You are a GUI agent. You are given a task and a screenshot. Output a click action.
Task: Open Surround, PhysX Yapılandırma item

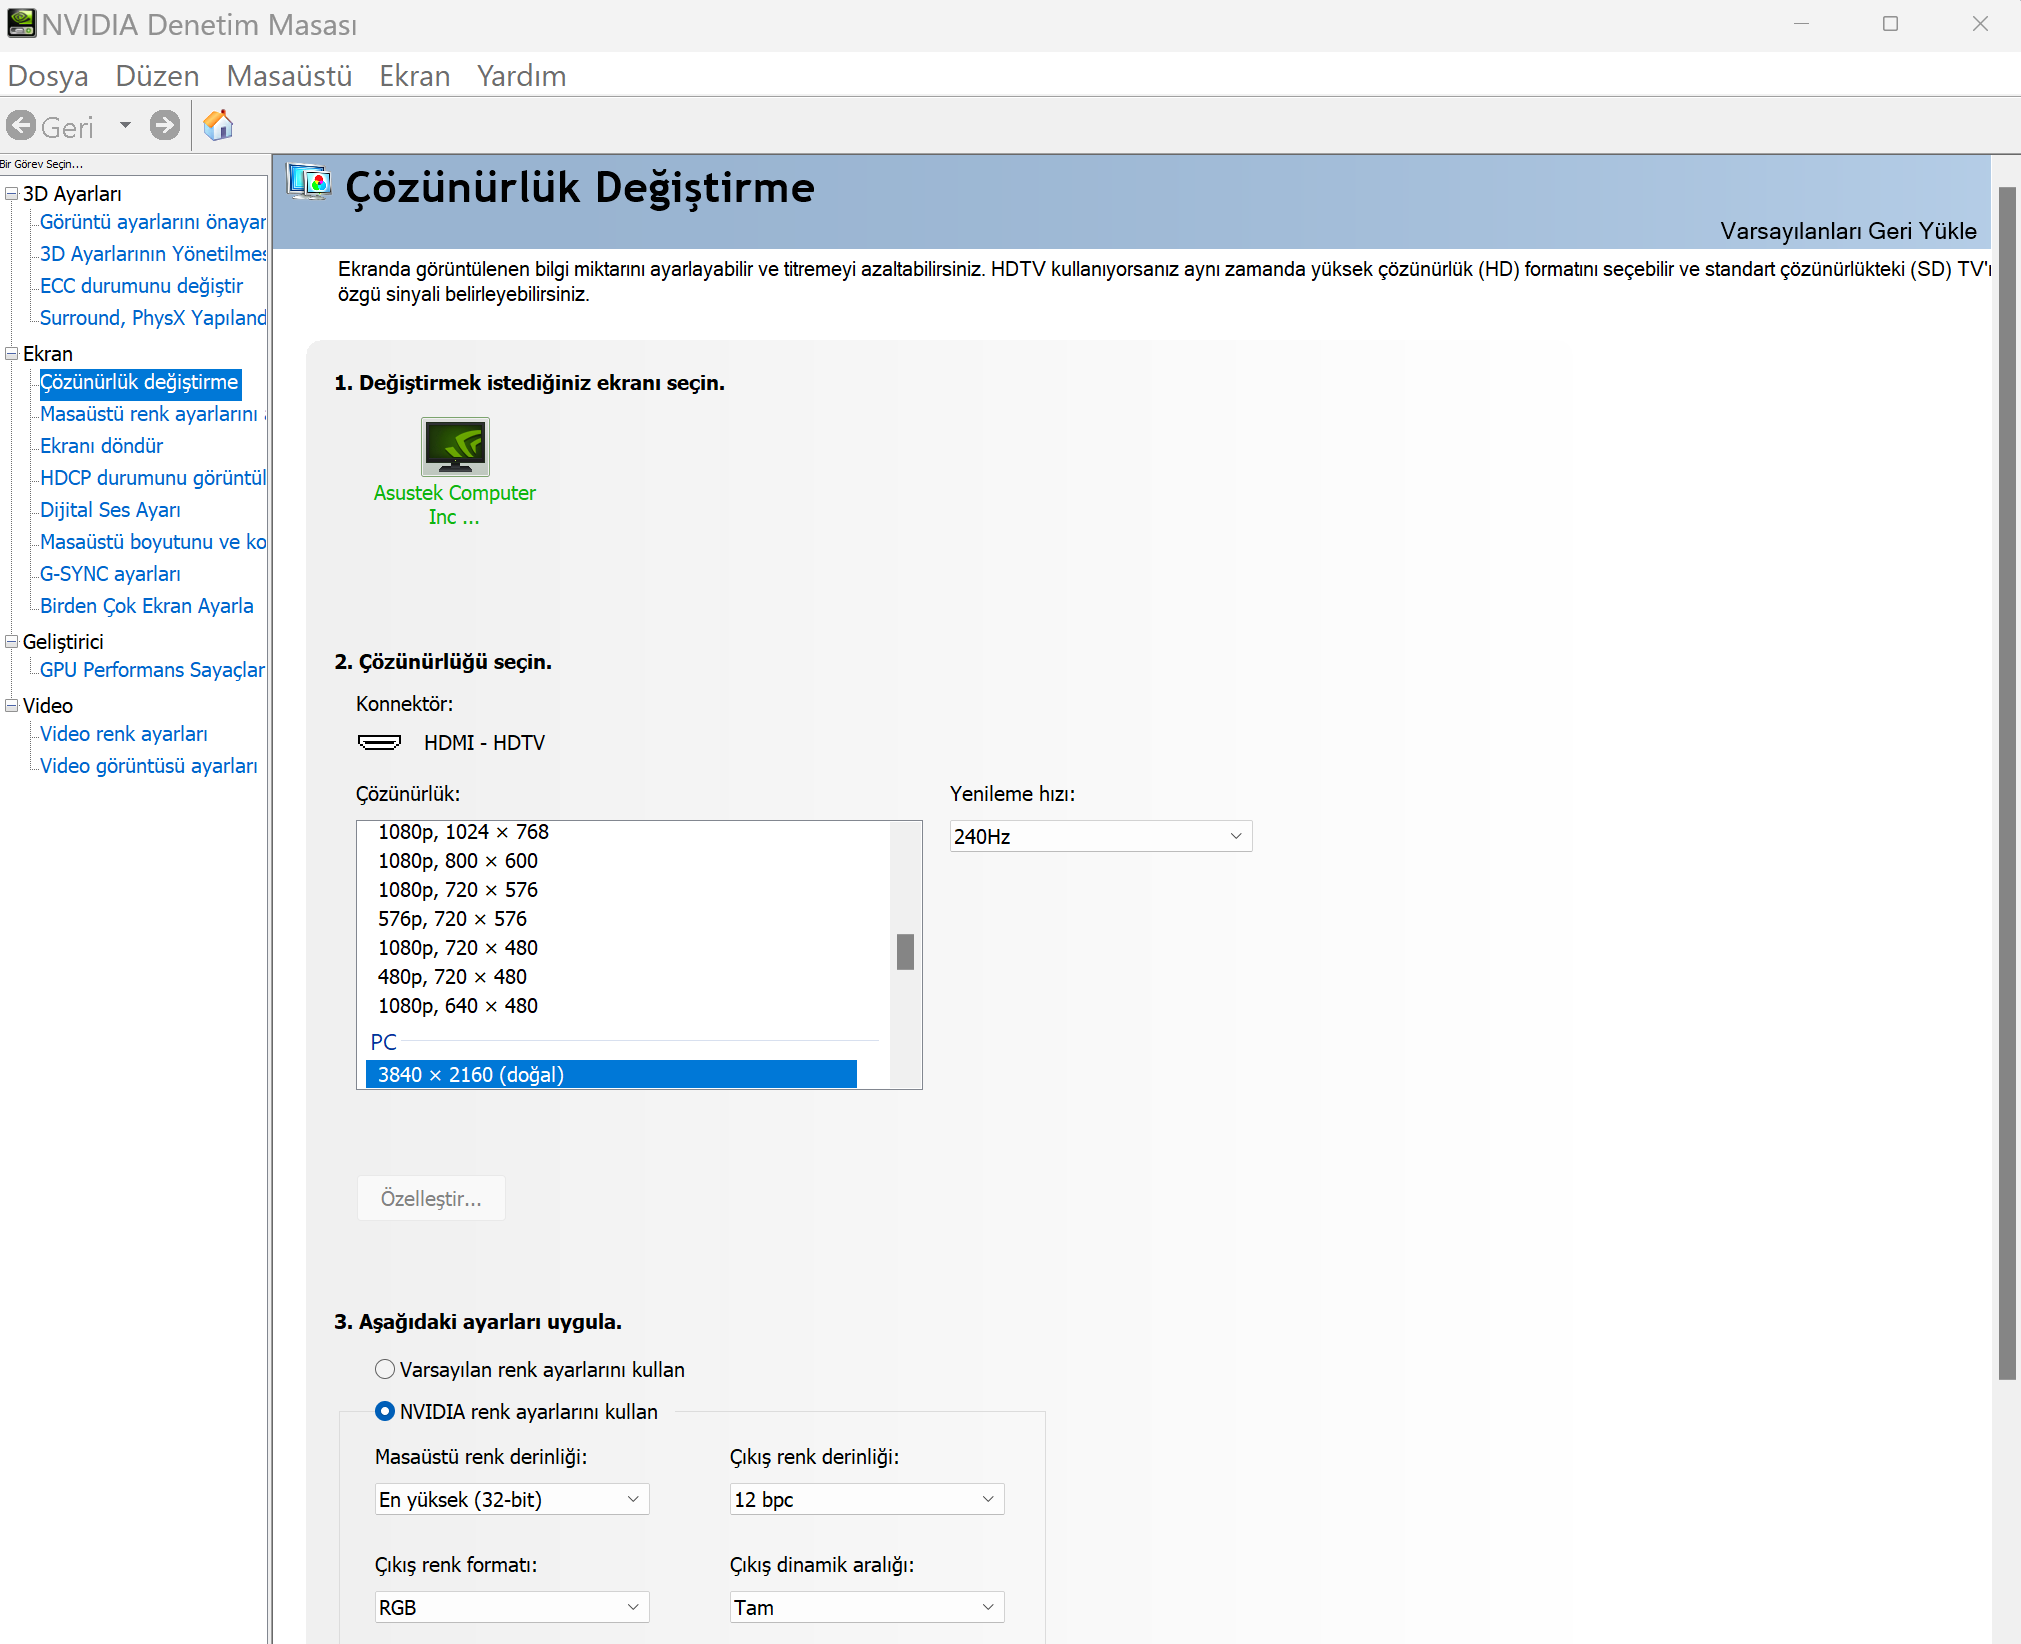tap(153, 318)
